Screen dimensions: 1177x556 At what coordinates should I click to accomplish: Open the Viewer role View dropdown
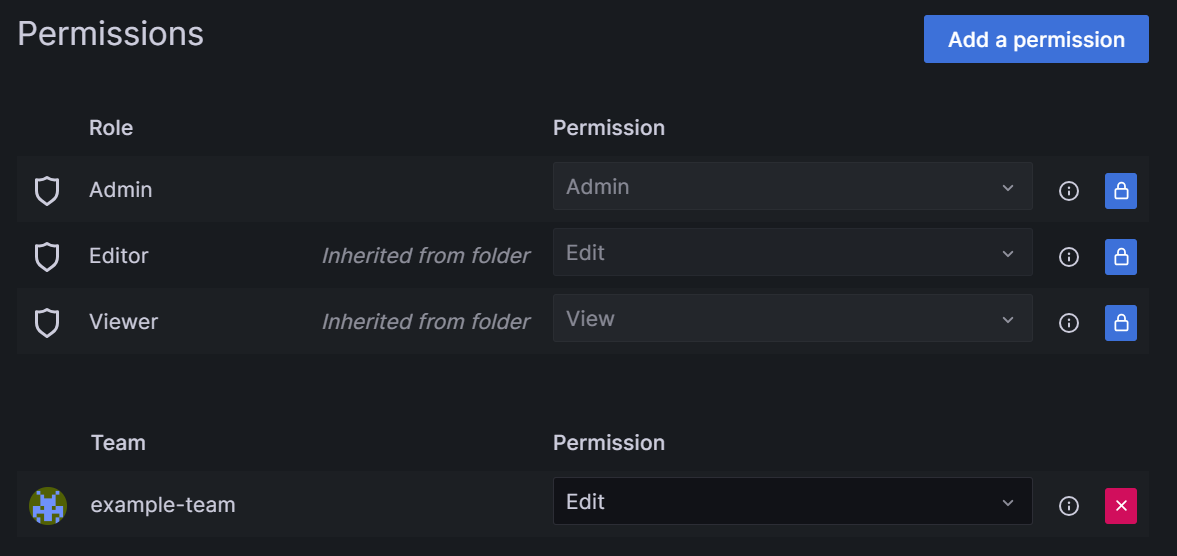[x=792, y=319]
